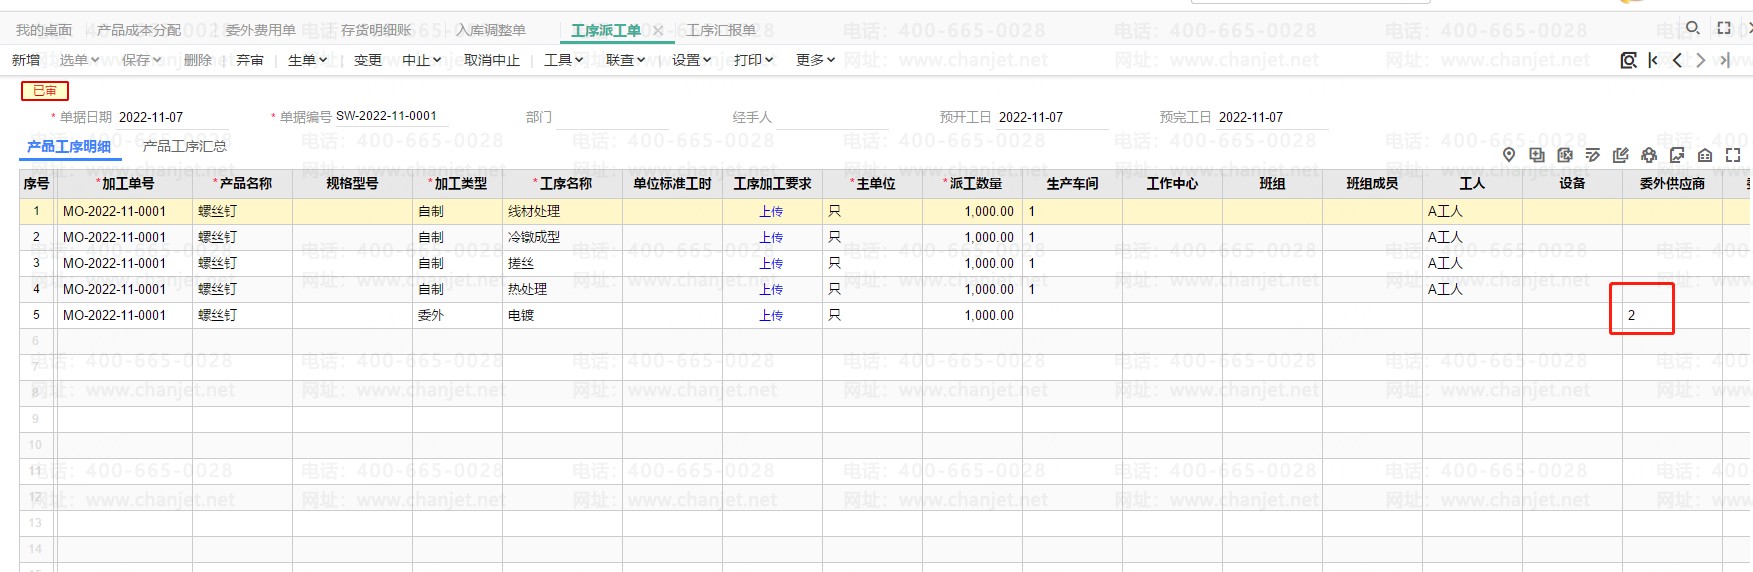Click the 工序名称 column header

(563, 184)
